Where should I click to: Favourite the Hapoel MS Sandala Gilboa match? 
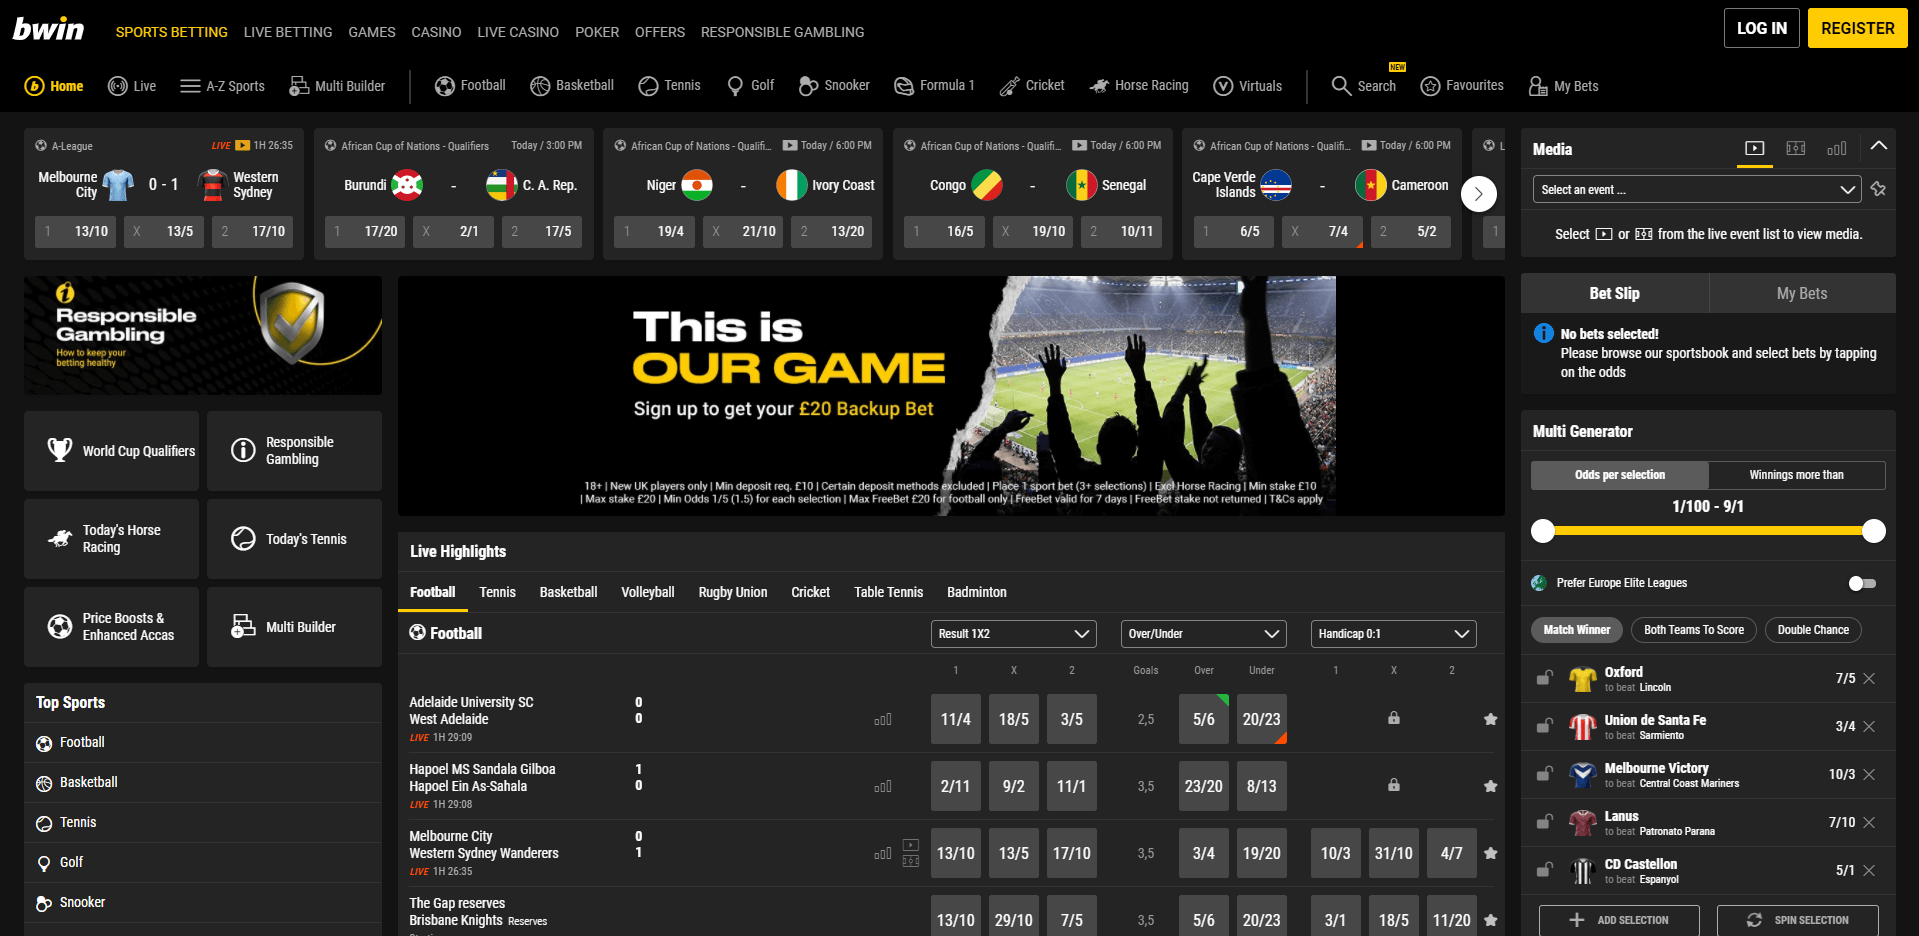click(1490, 786)
